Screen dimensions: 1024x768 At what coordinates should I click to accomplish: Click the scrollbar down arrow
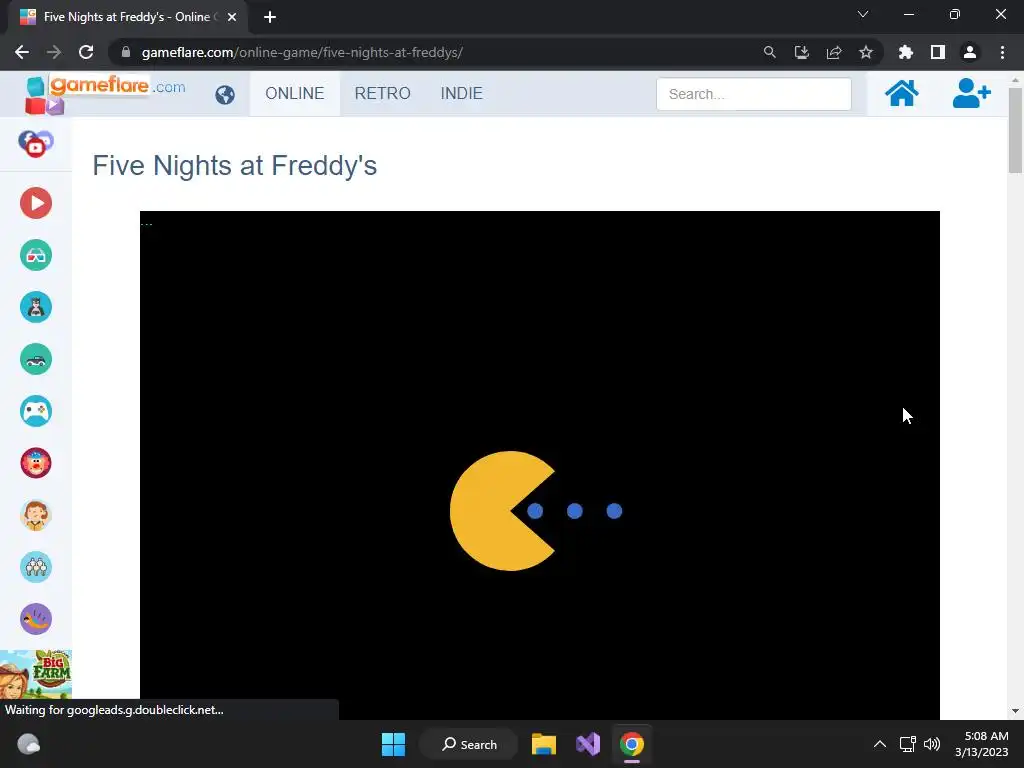pyautogui.click(x=1015, y=711)
